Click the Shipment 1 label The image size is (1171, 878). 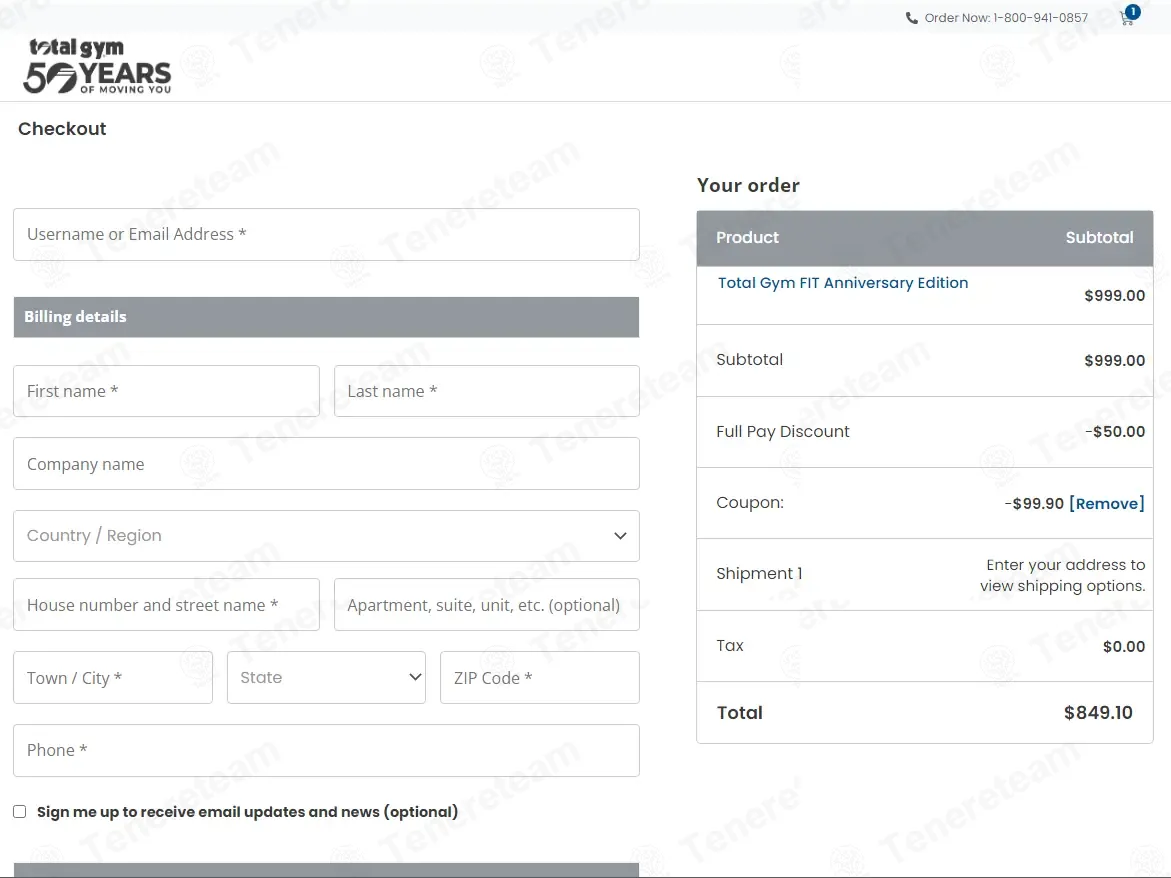[x=760, y=573]
